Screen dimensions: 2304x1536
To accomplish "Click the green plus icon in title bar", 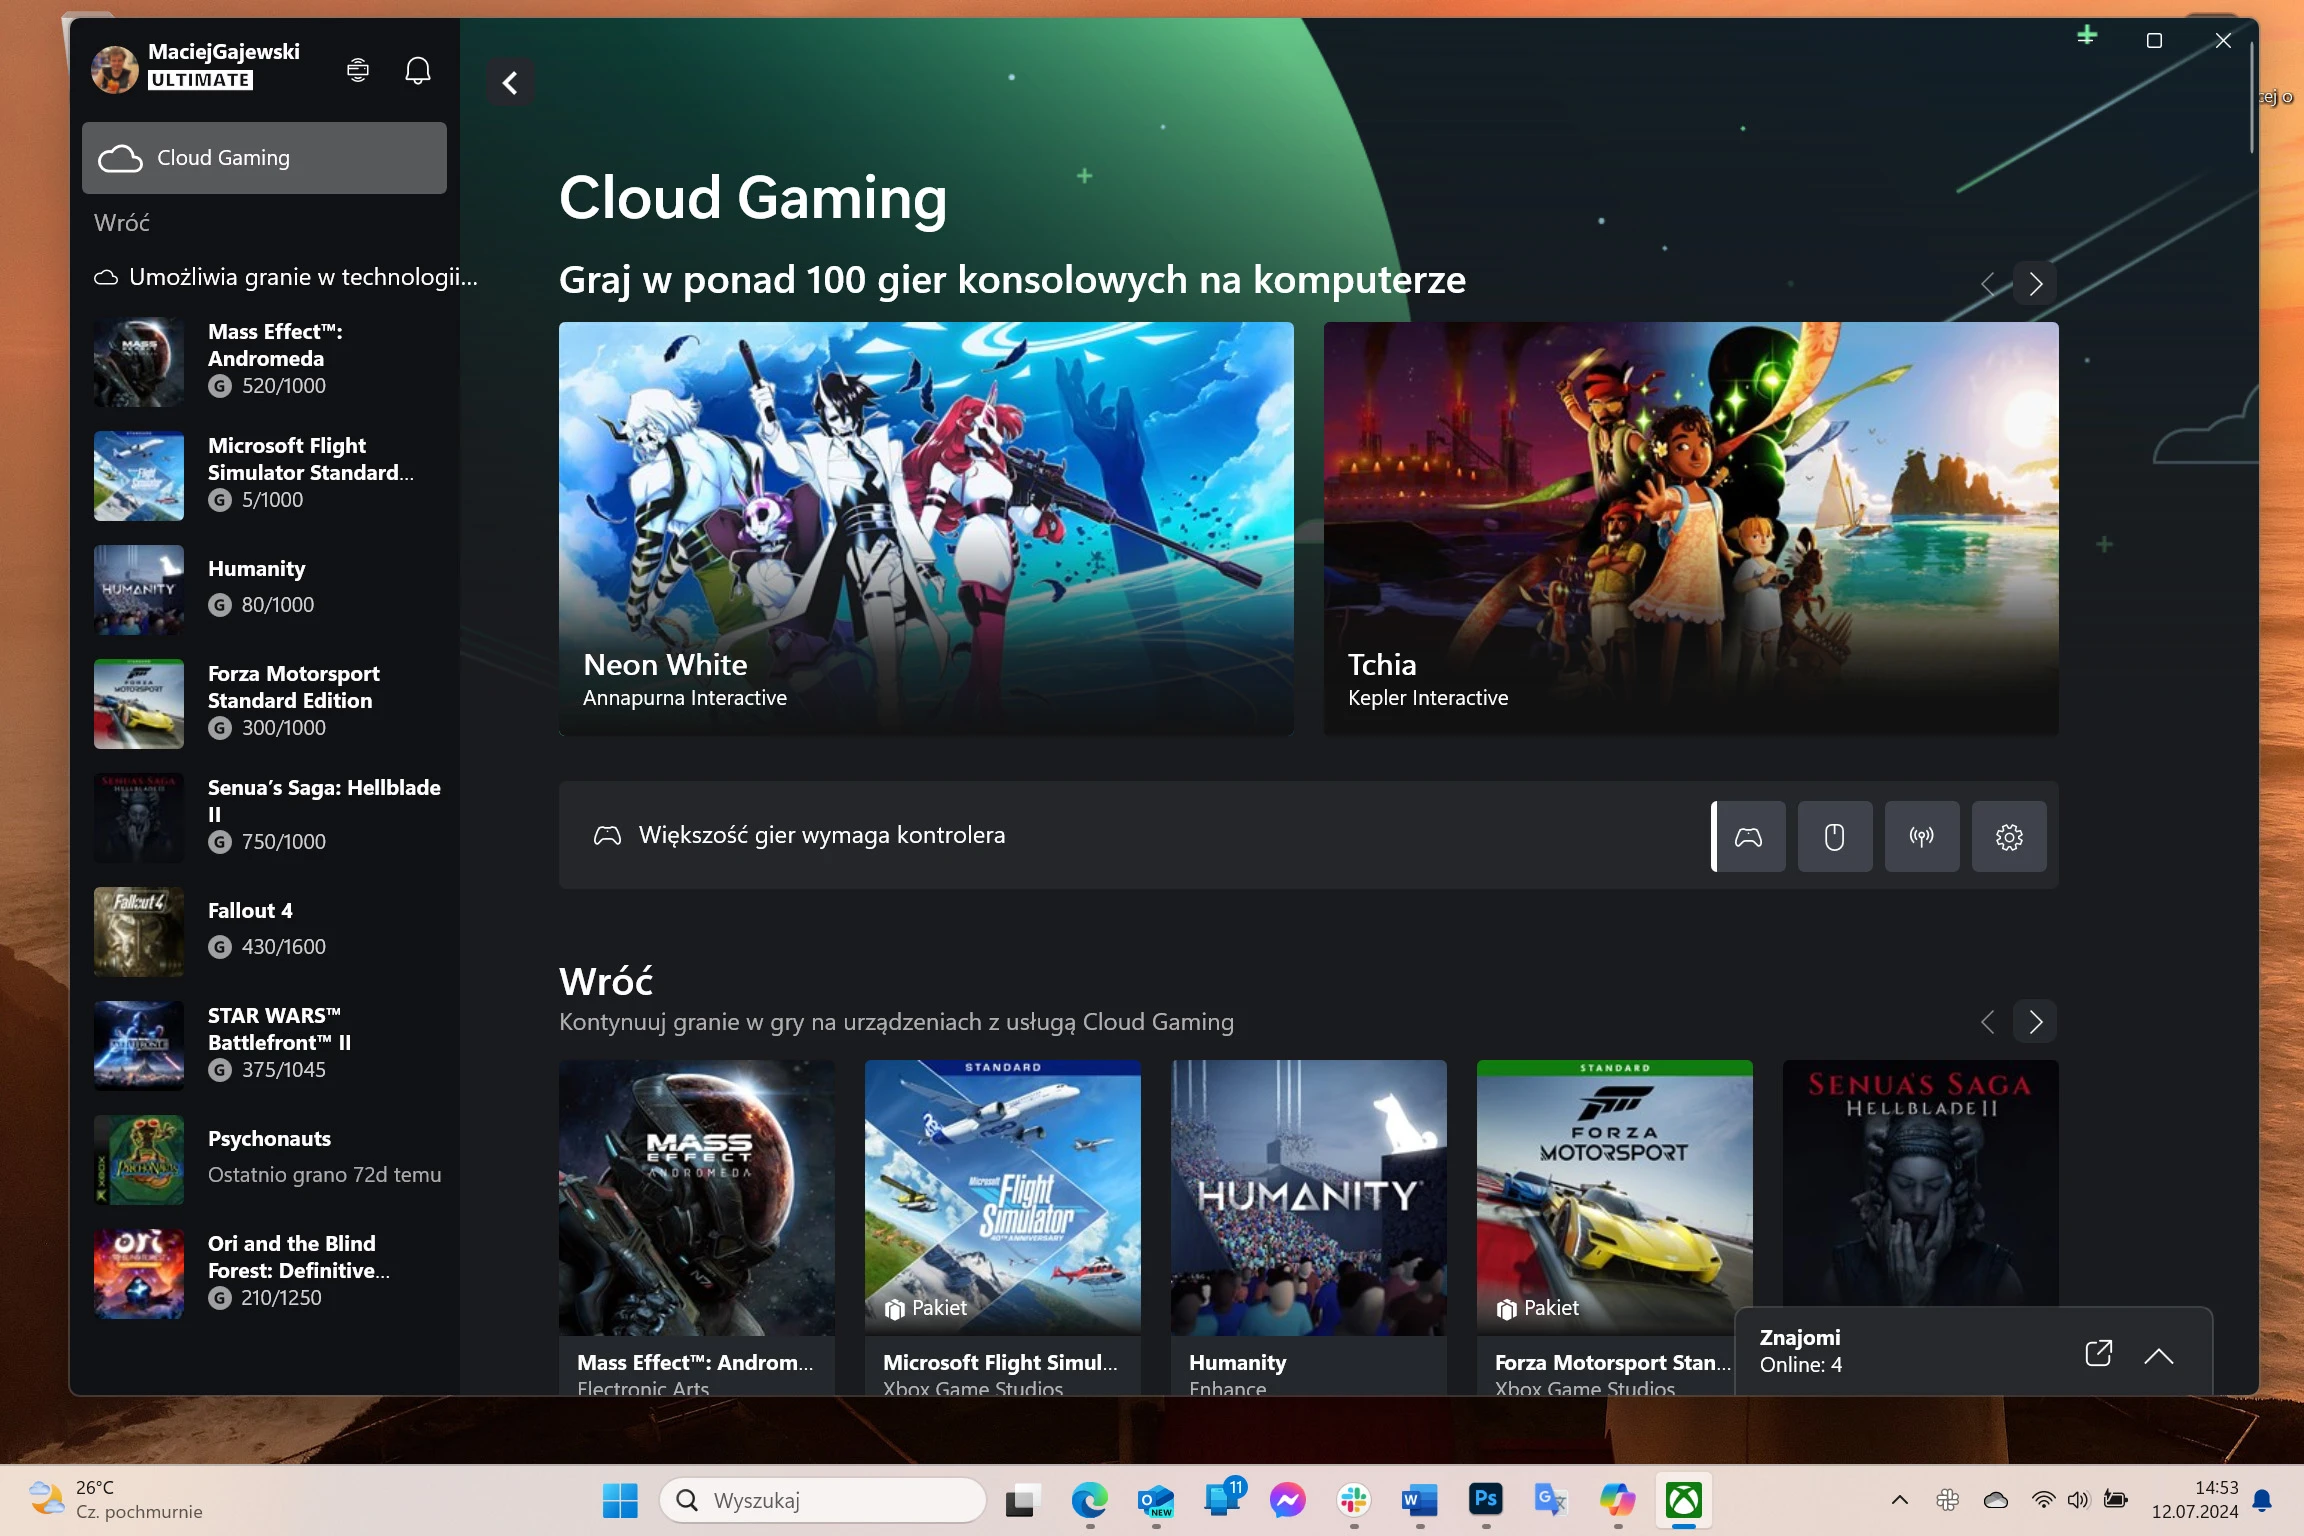I will point(2087,36).
